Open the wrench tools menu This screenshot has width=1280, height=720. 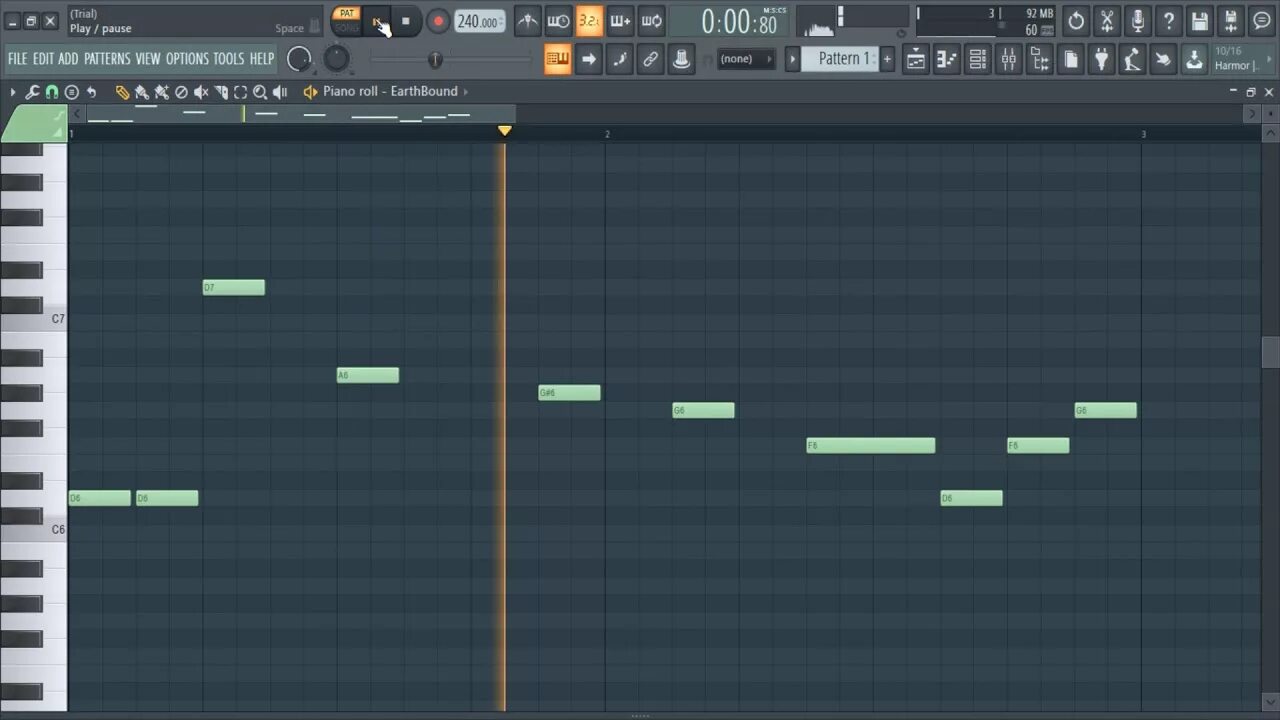tap(32, 92)
